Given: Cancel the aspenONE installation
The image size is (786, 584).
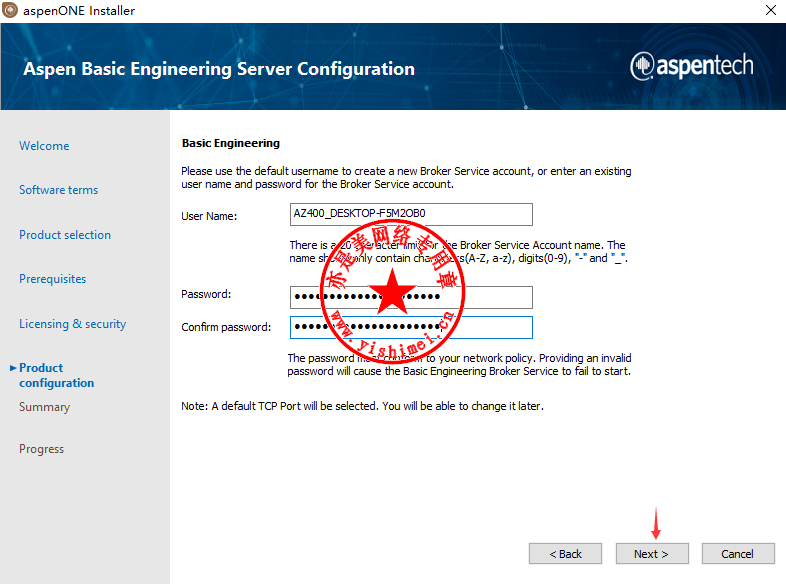Looking at the screenshot, I should tap(738, 553).
